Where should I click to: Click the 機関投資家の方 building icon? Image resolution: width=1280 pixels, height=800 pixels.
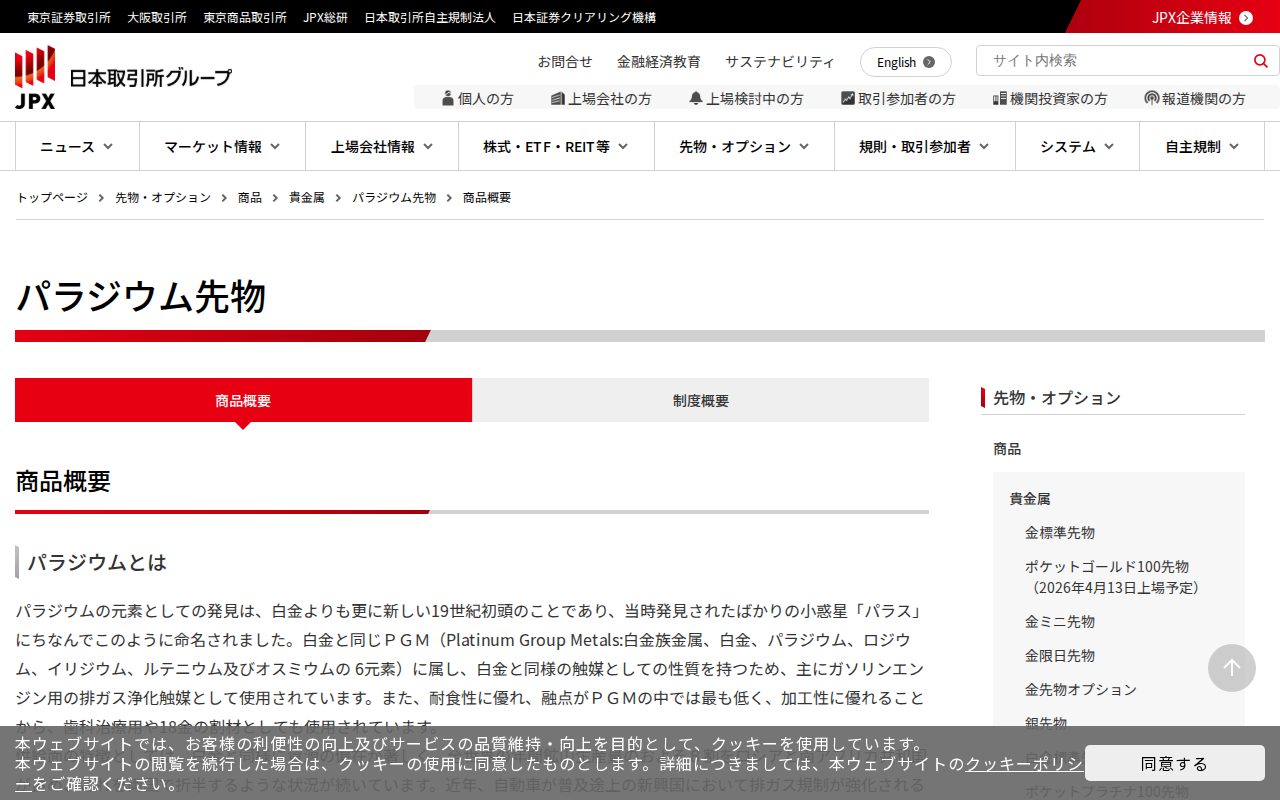click(x=1000, y=98)
